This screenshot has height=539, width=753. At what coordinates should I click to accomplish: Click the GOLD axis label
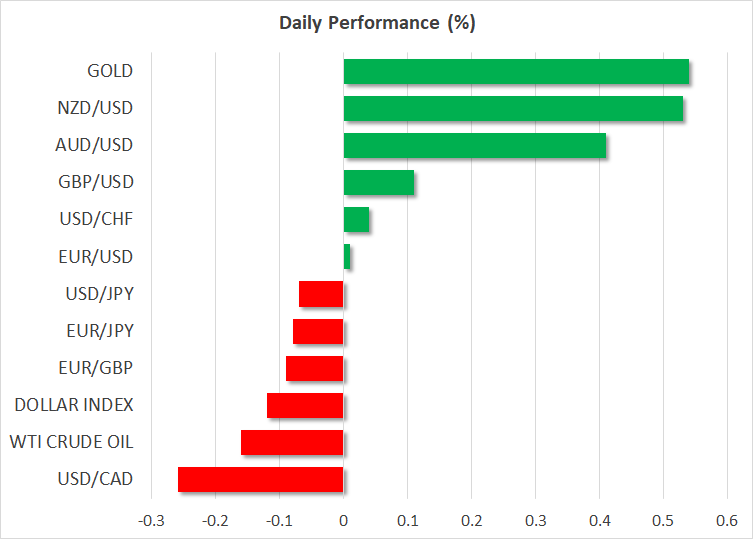coord(110,71)
